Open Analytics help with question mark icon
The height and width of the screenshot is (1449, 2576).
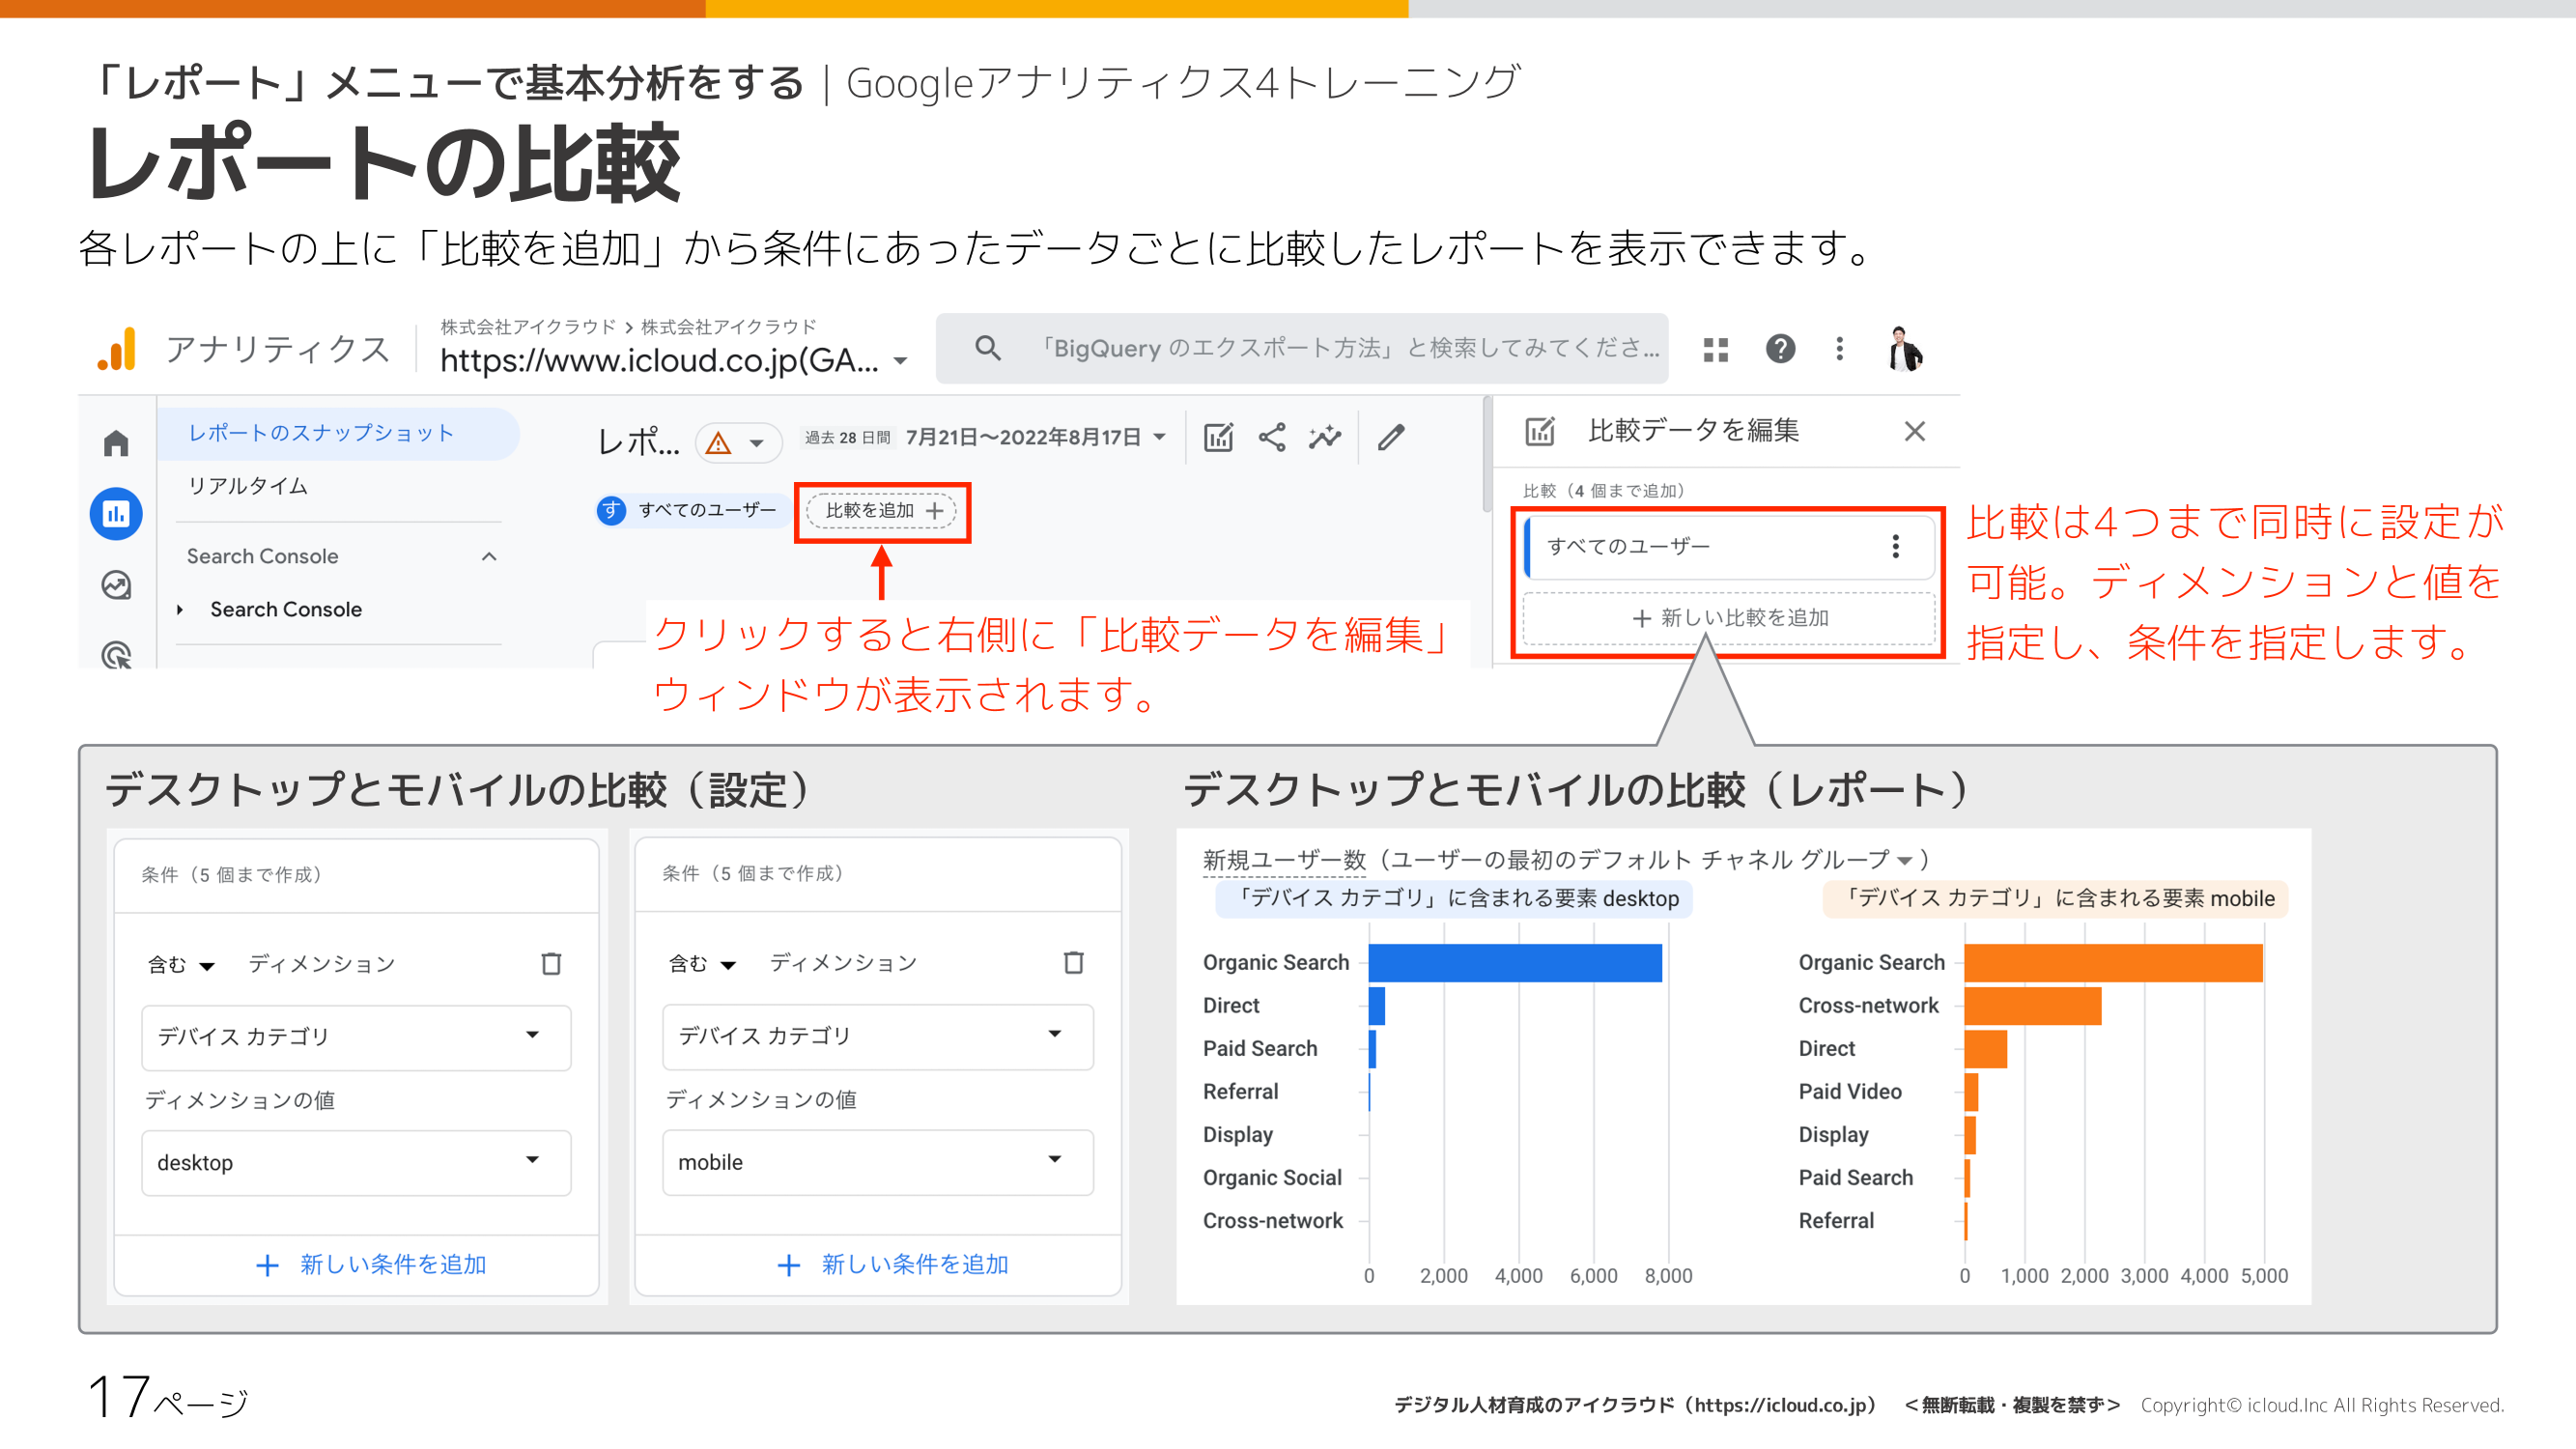1779,348
